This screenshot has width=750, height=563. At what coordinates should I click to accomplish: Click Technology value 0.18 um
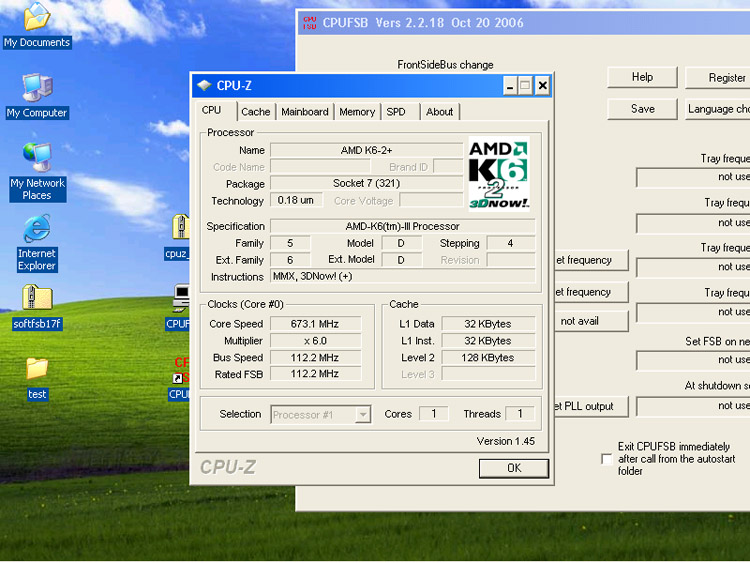[x=296, y=200]
